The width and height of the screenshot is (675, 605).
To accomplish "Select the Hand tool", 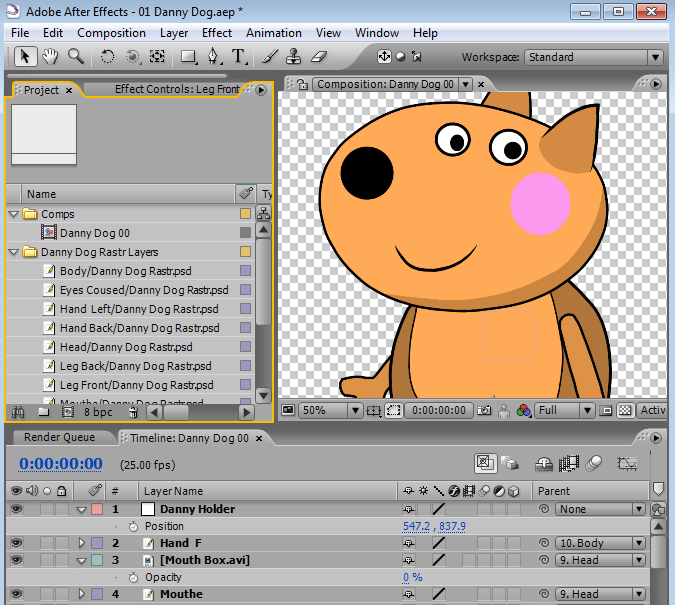I will click(50, 56).
